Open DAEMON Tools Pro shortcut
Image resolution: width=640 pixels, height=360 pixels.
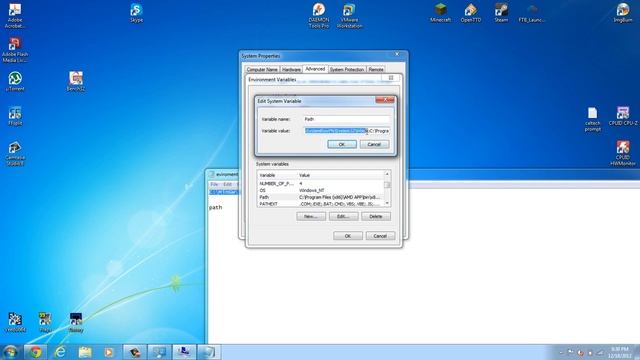(x=319, y=16)
